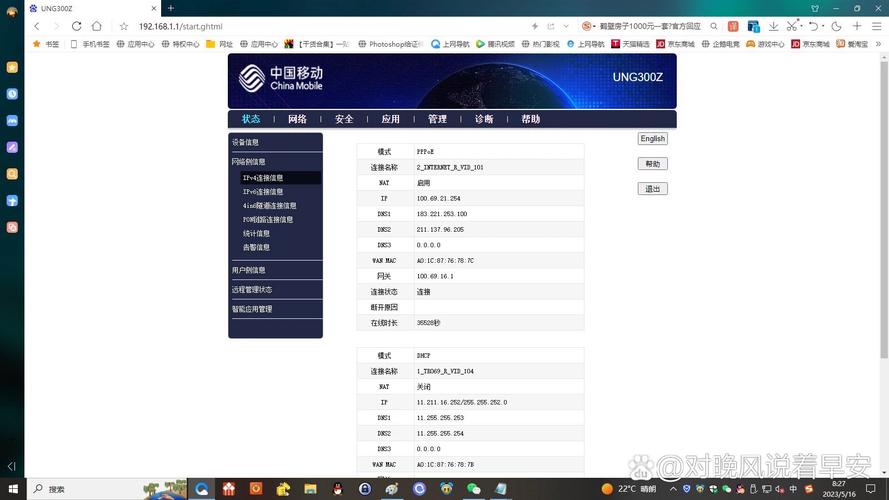The image size is (889, 500).
Task: Click the purple pencil sidebar icon
Action: click(x=12, y=147)
